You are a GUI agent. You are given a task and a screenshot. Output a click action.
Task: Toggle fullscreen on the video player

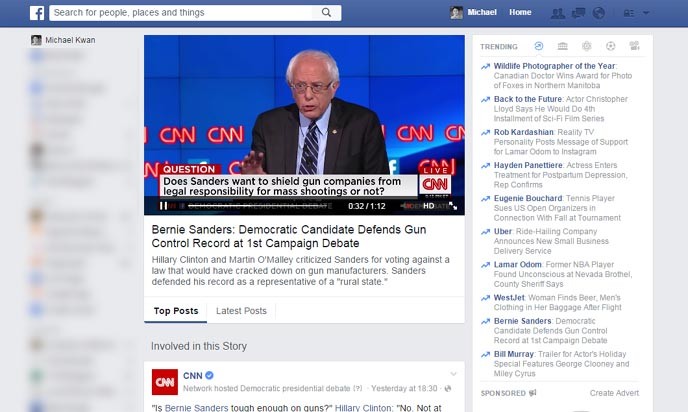tap(453, 206)
